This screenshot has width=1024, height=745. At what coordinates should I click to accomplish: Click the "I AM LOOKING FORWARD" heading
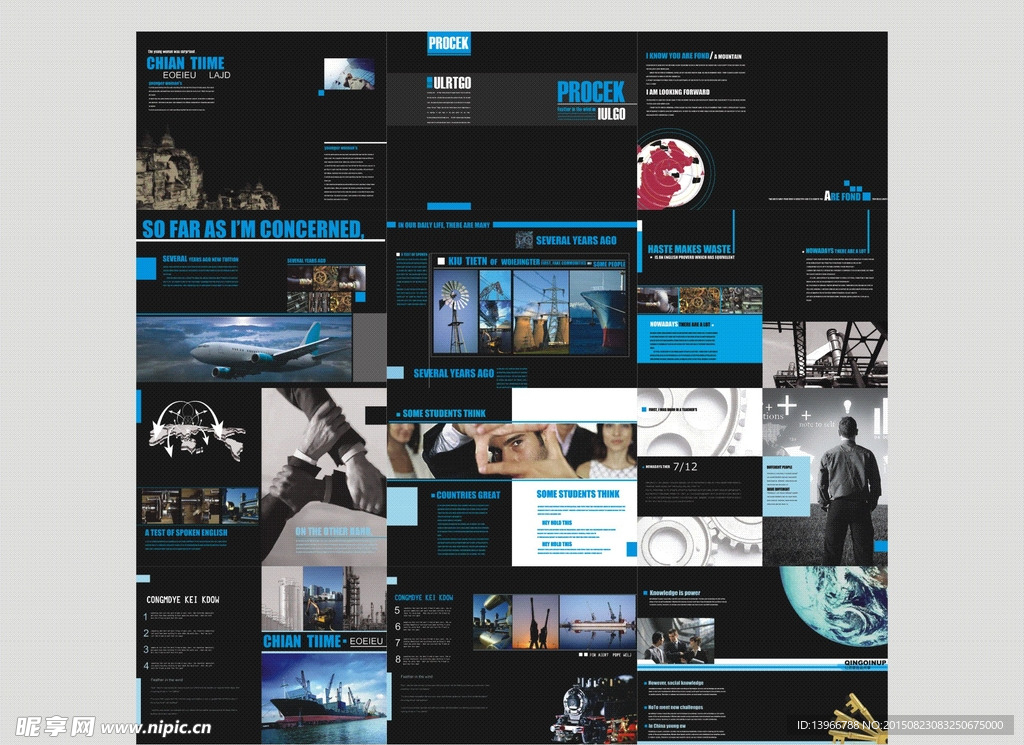[x=677, y=92]
